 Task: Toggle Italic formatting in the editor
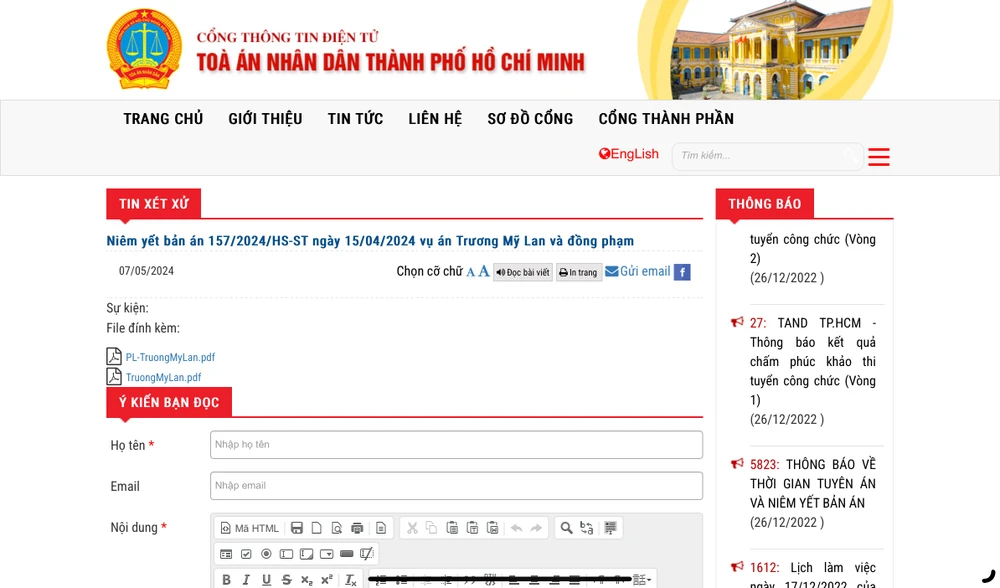246,579
